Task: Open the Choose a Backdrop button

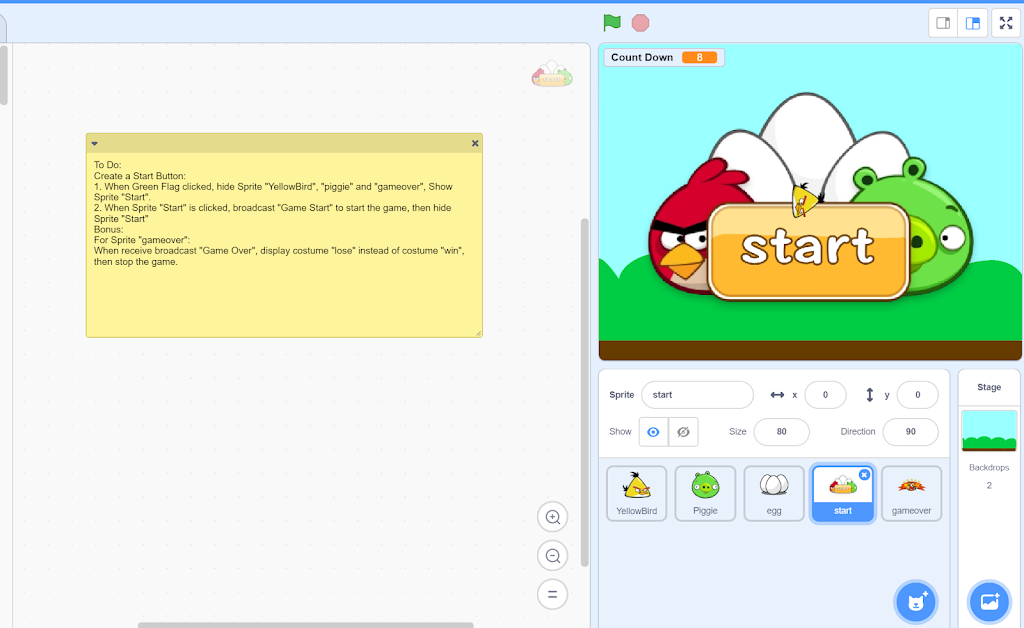Action: 989,602
